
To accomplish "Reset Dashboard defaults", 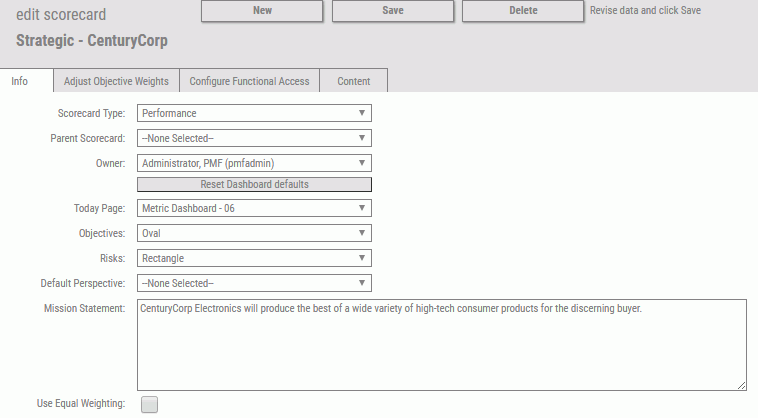I will point(254,185).
